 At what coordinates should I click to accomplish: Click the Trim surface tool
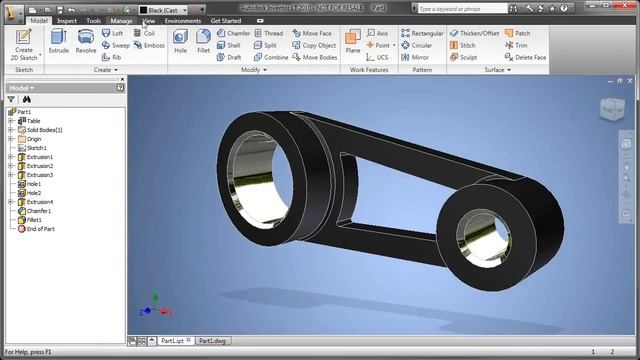[x=516, y=45]
